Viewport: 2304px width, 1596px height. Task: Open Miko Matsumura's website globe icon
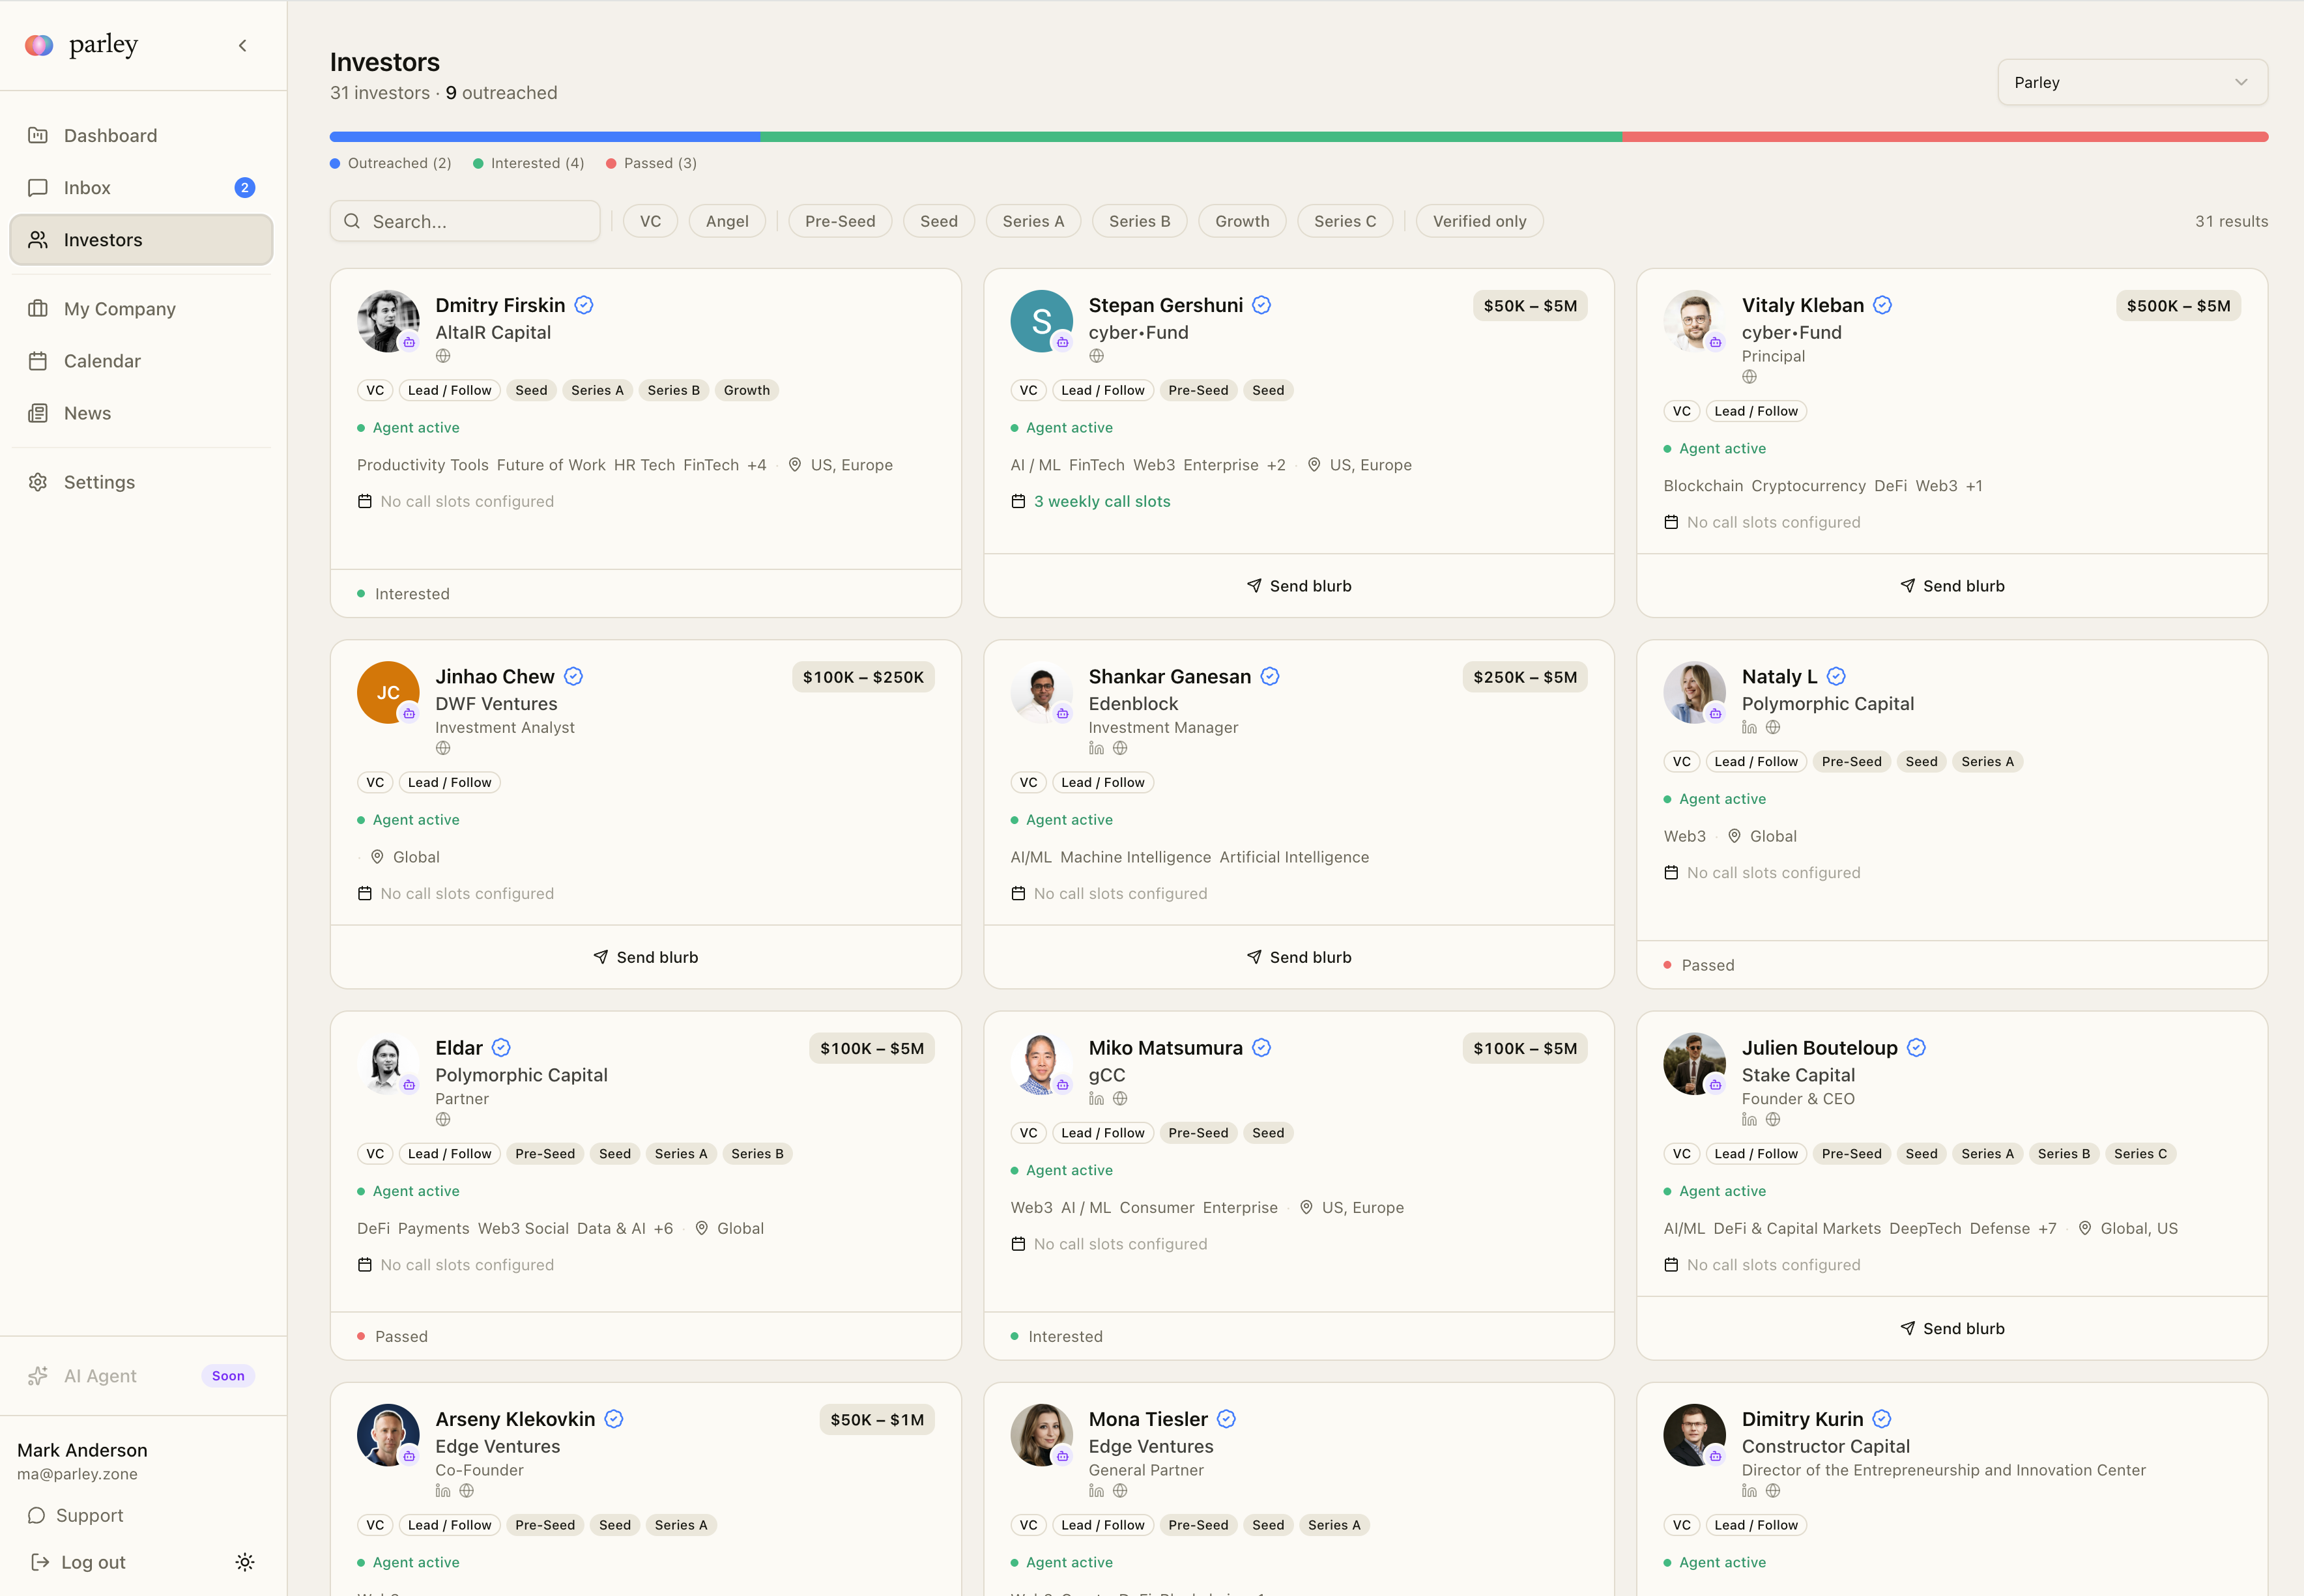[x=1120, y=1098]
